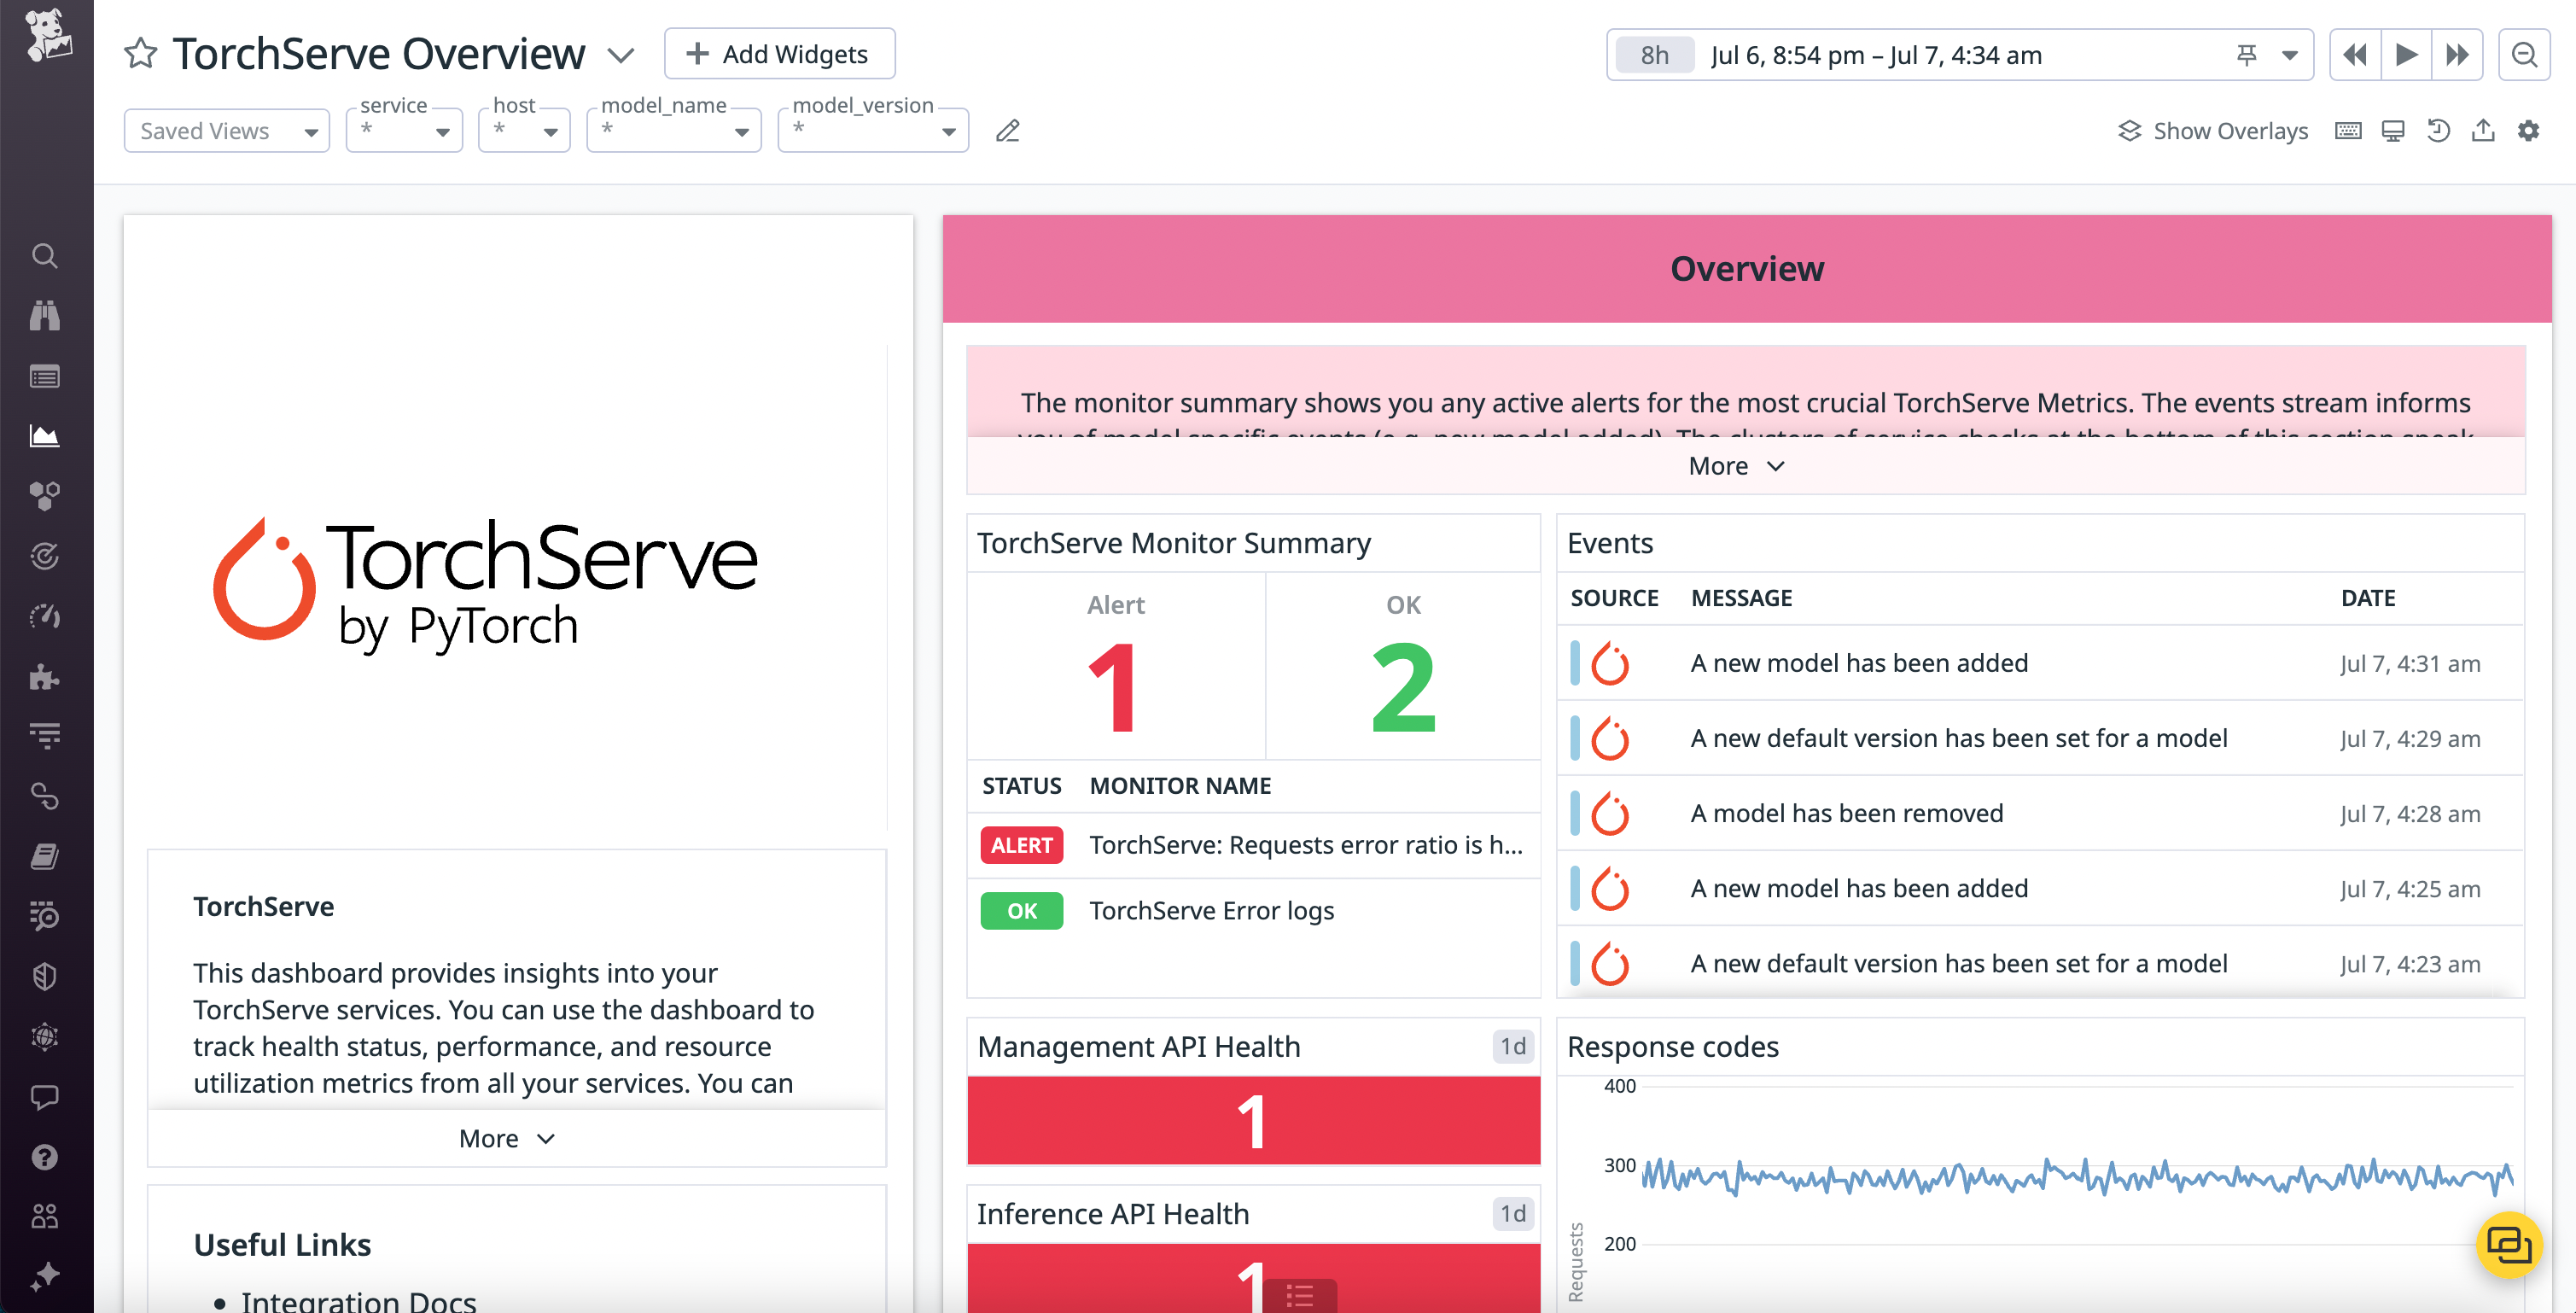2576x1313 pixels.
Task: Open the Watchdog binoculars icon in sidebar
Action: click(45, 316)
